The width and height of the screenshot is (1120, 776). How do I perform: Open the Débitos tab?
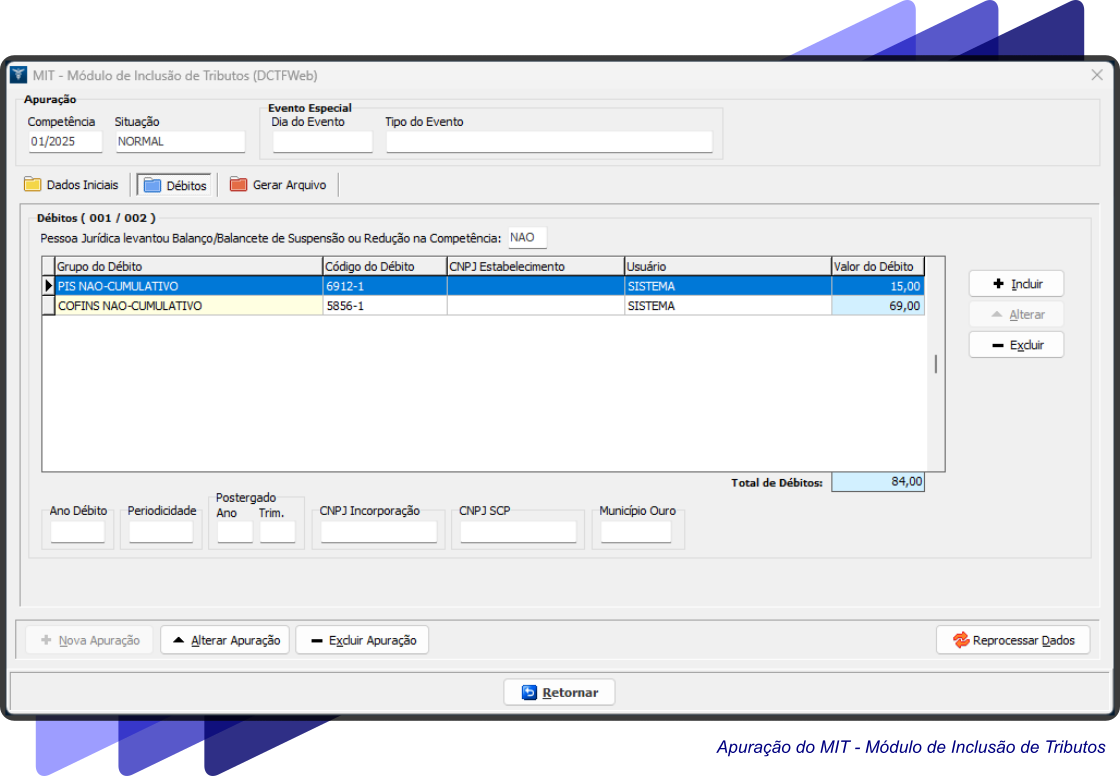coord(174,185)
